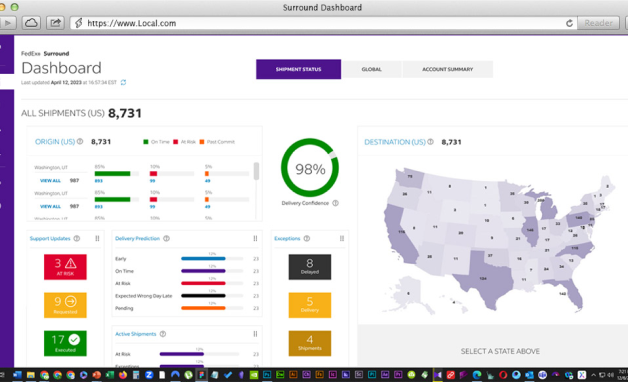
Task: Open info tooltip next to ORIGIN (US)
Action: (80, 141)
